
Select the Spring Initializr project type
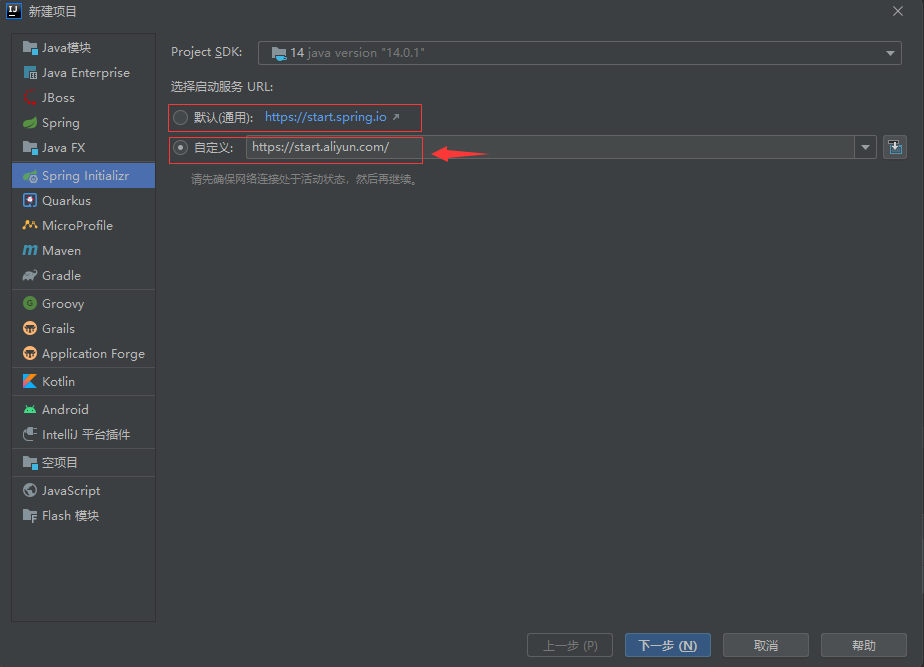(83, 175)
